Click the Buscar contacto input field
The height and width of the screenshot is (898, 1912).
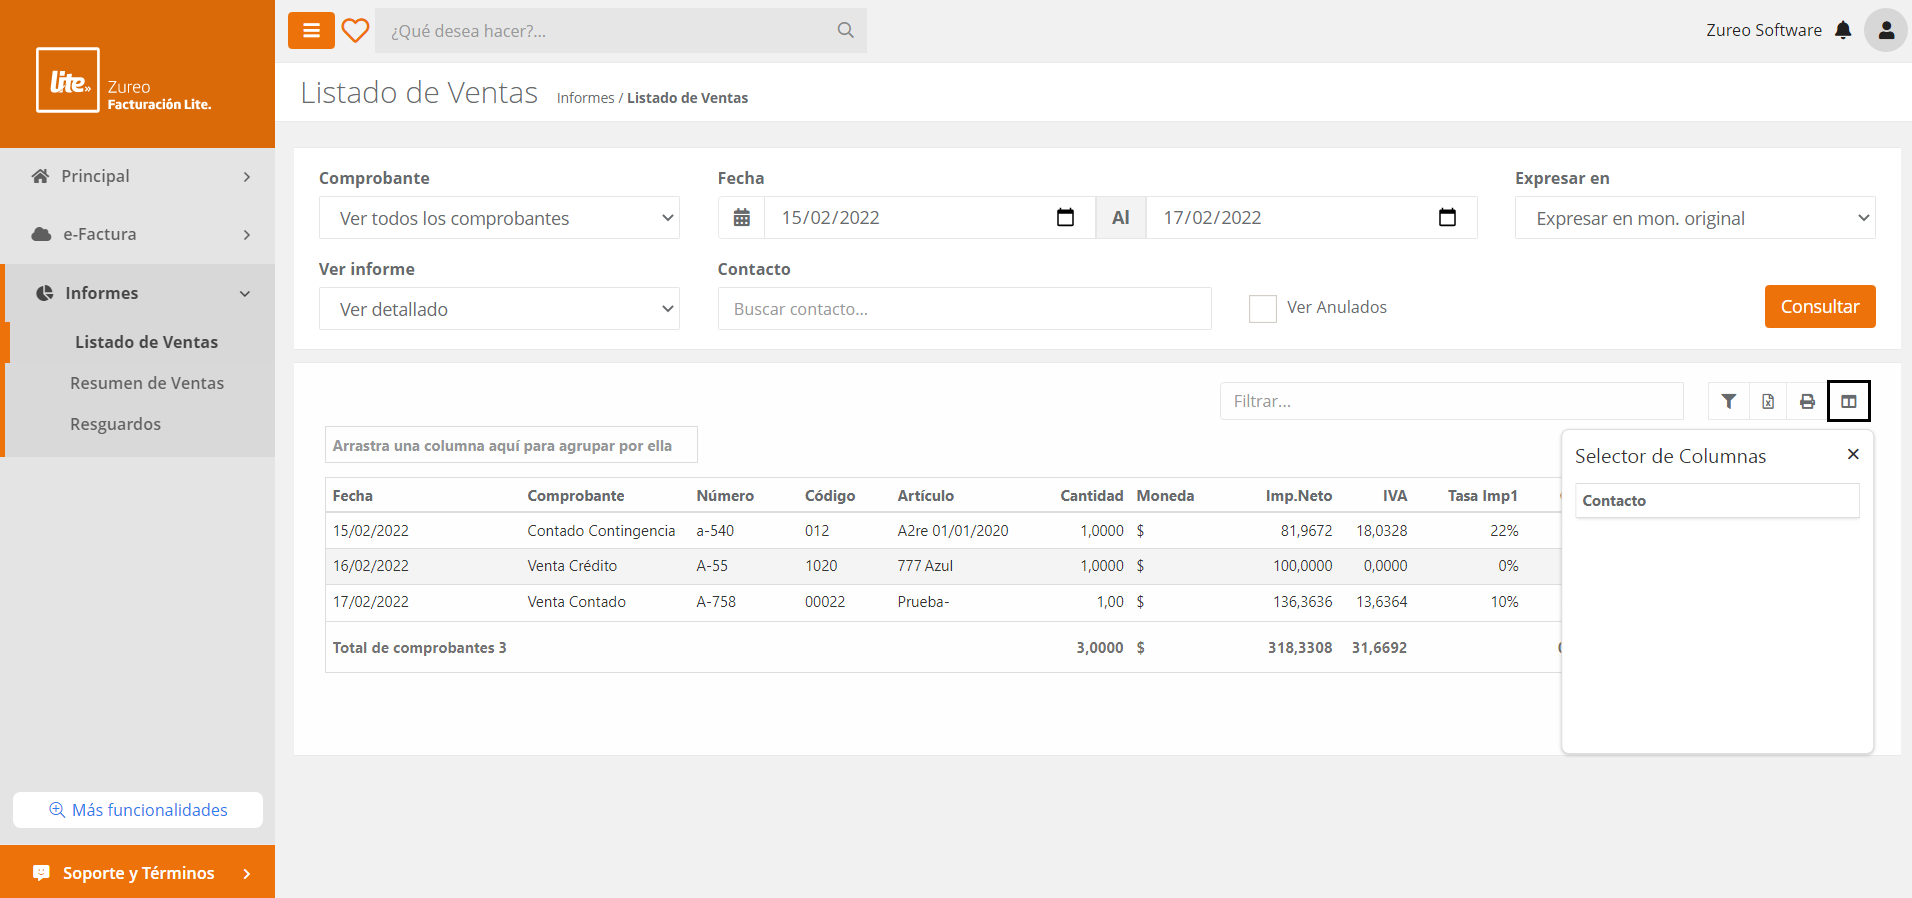(x=964, y=309)
